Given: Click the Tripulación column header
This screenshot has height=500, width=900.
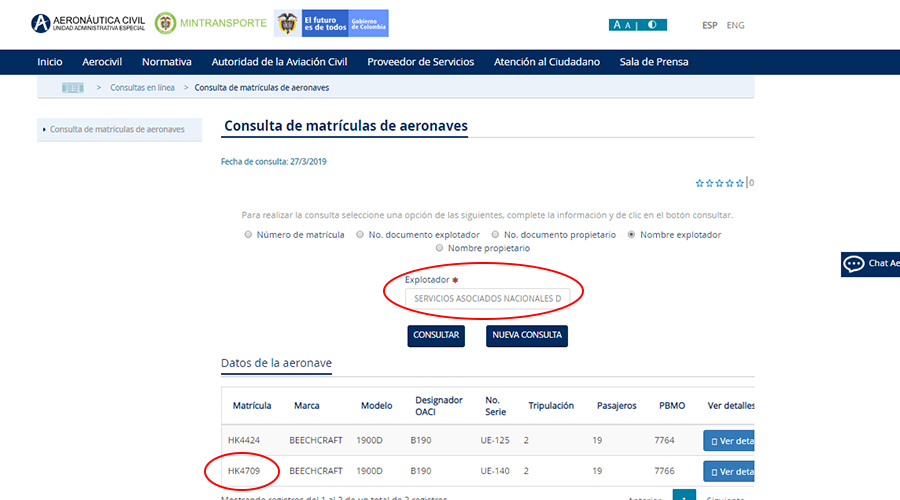Looking at the screenshot, I should 551,405.
